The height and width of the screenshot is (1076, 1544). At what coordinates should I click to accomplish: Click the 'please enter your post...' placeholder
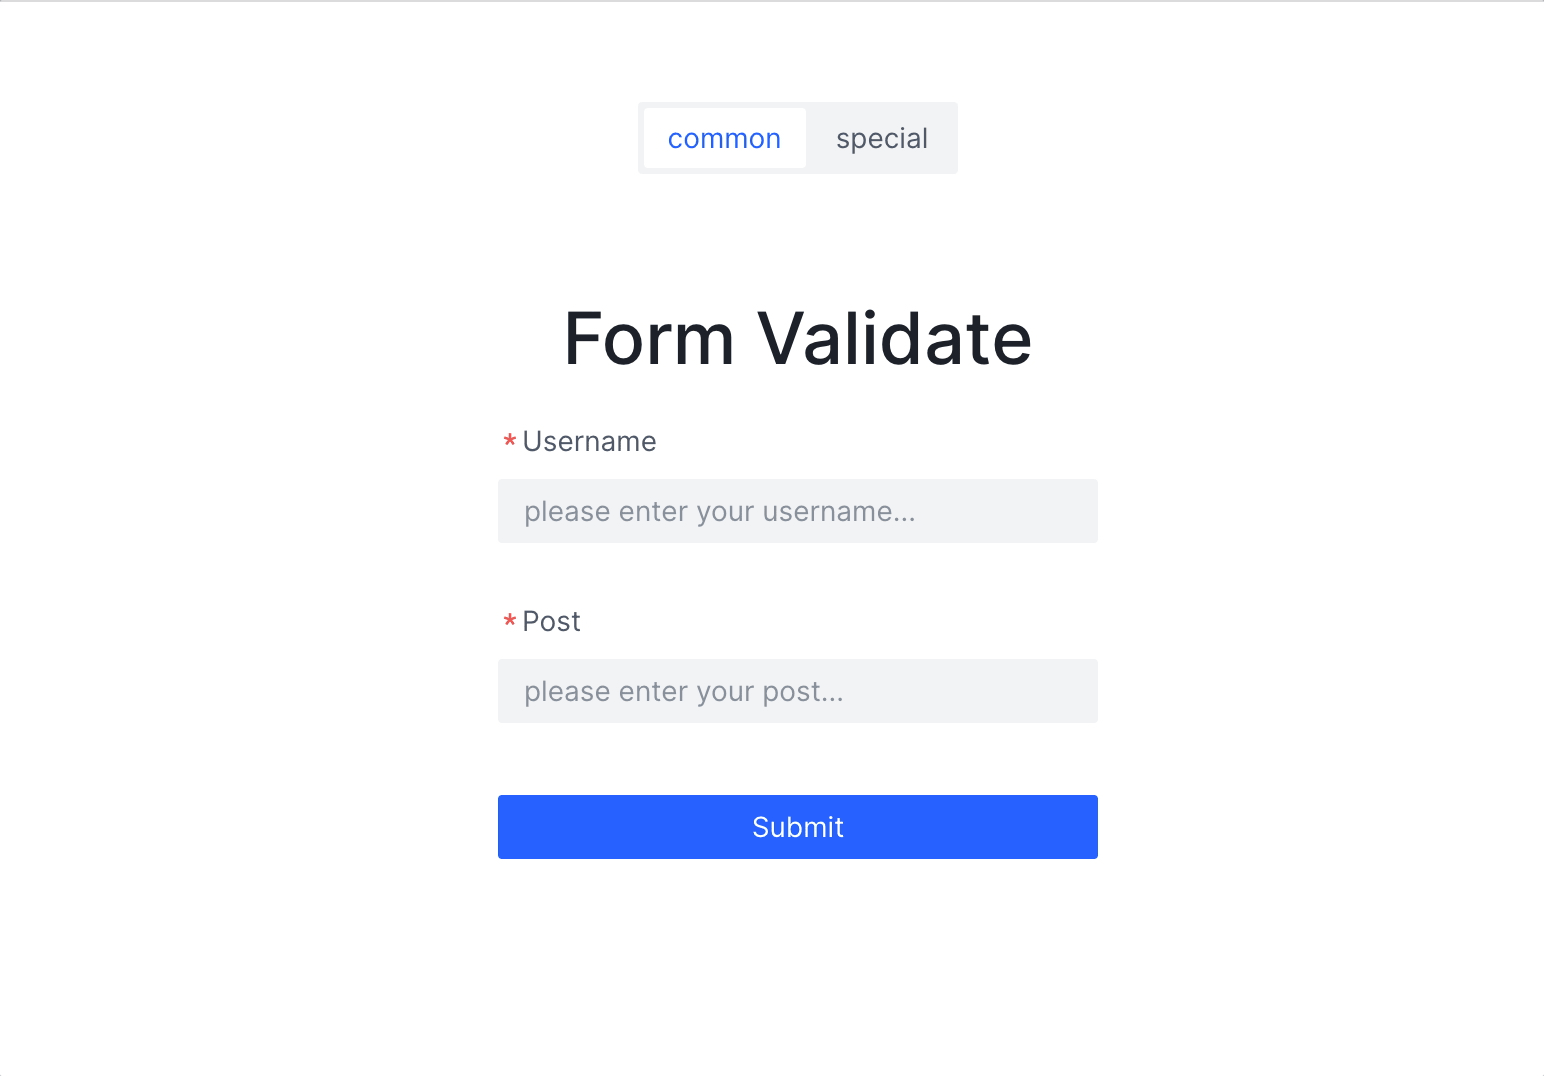pos(683,691)
